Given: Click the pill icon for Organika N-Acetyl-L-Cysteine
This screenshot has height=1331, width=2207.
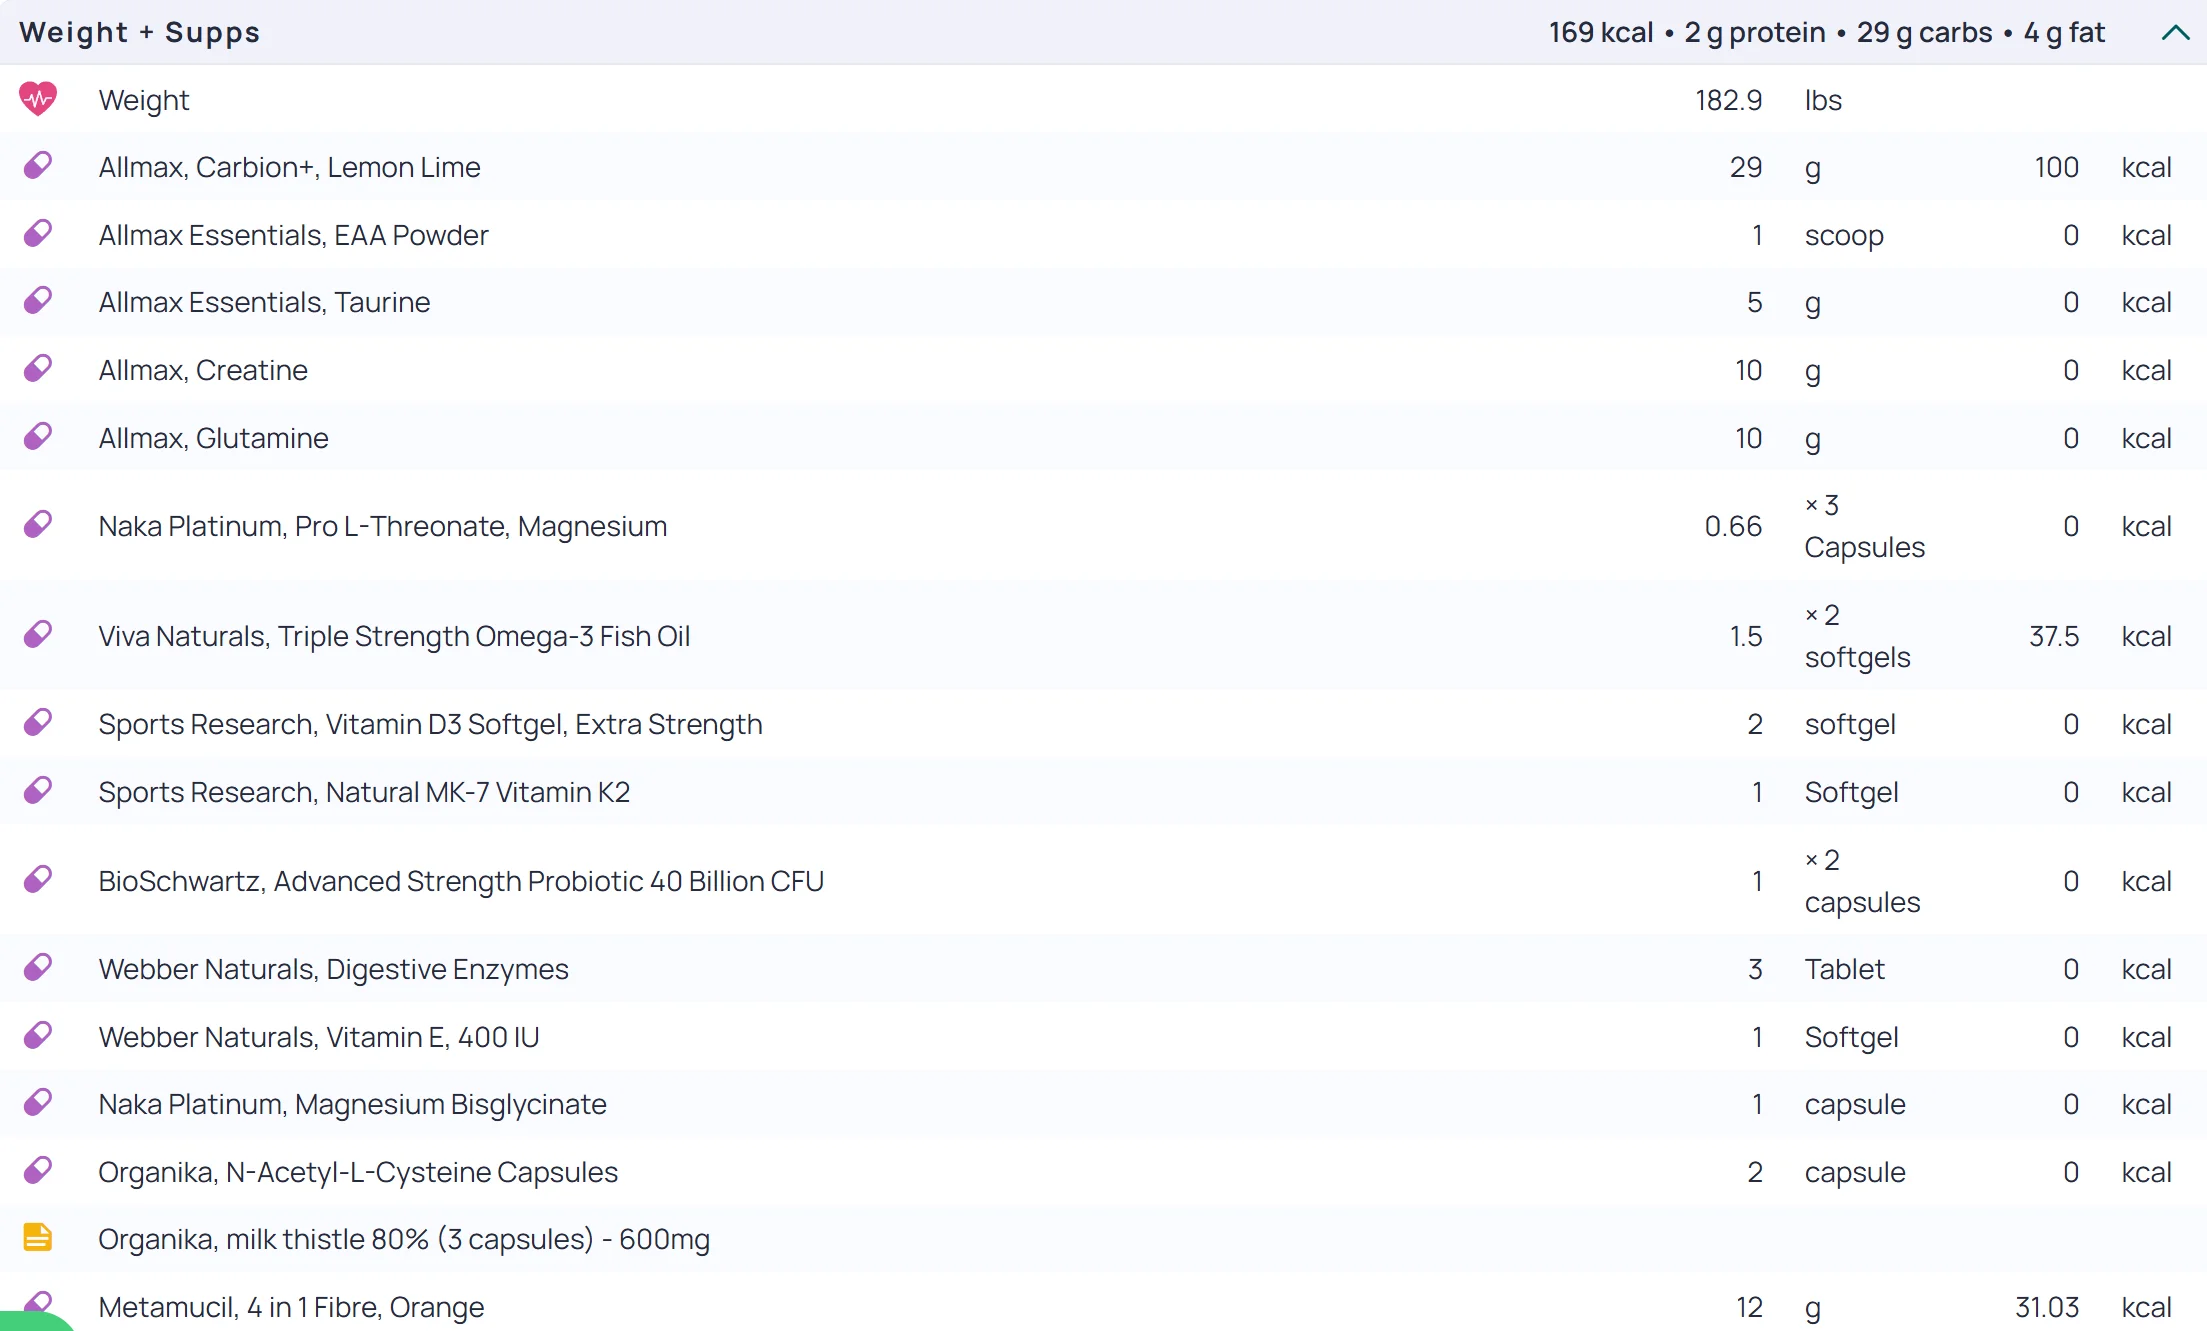Looking at the screenshot, I should [x=38, y=1171].
